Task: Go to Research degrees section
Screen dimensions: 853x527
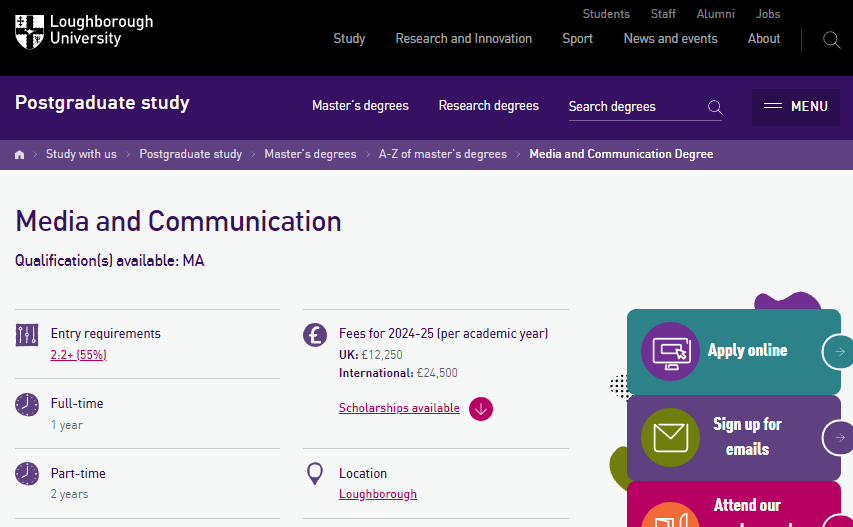Action: coord(489,106)
